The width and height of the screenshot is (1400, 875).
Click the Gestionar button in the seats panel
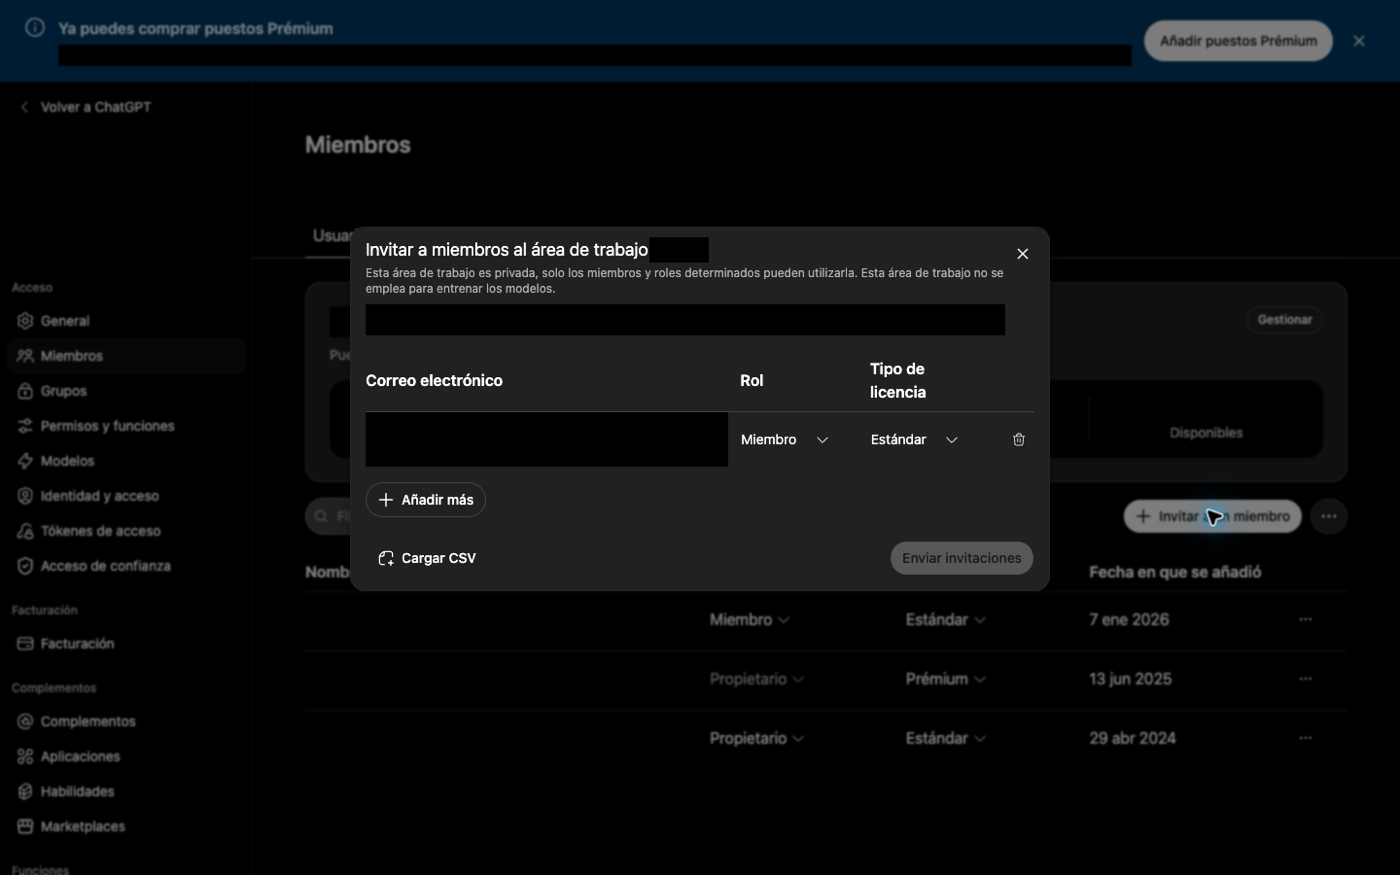coord(1285,320)
